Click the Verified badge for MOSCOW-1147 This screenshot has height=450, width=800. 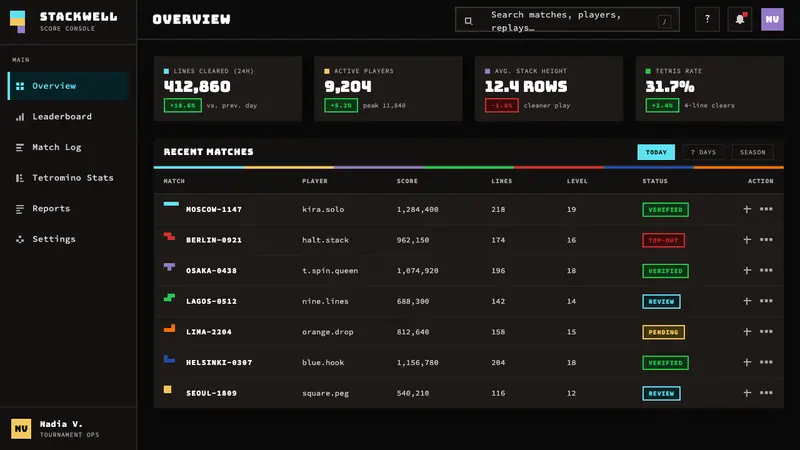click(x=665, y=210)
